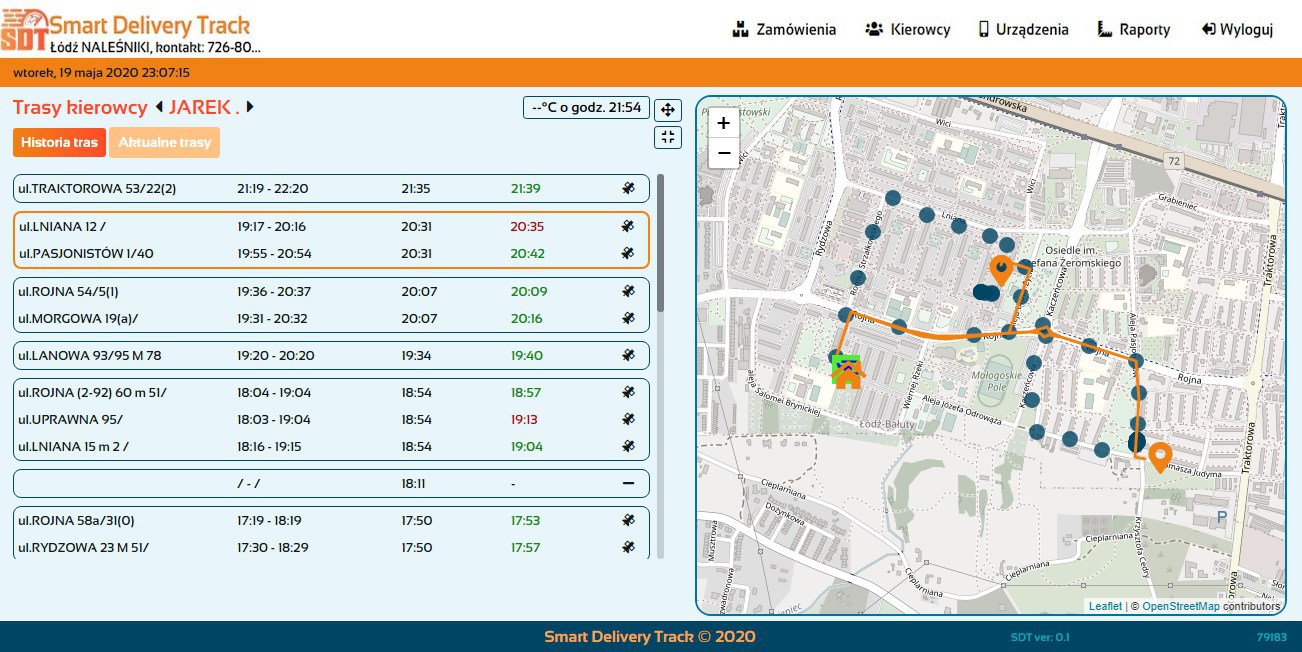
Task: Click satellite icon for ul.TRAKTOROWA 53/22(2) row
Action: [x=628, y=188]
